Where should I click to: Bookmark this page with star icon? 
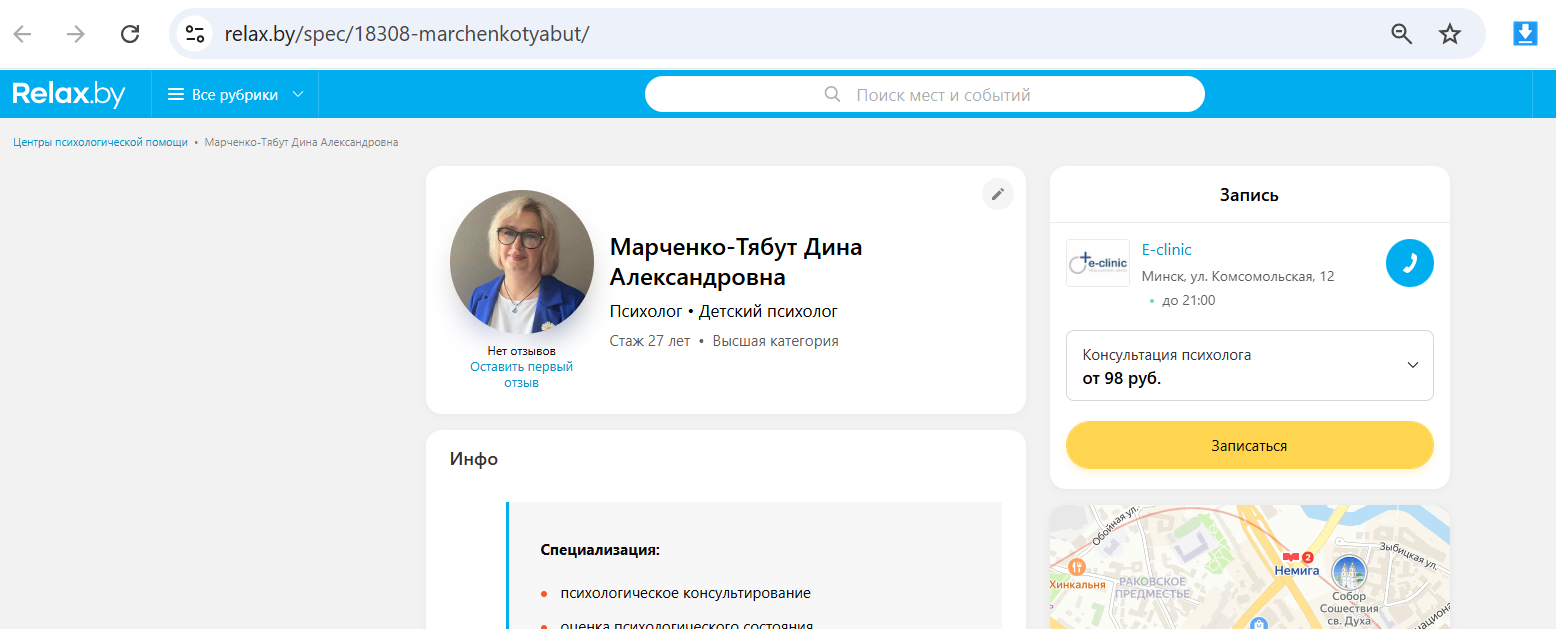pyautogui.click(x=1450, y=34)
